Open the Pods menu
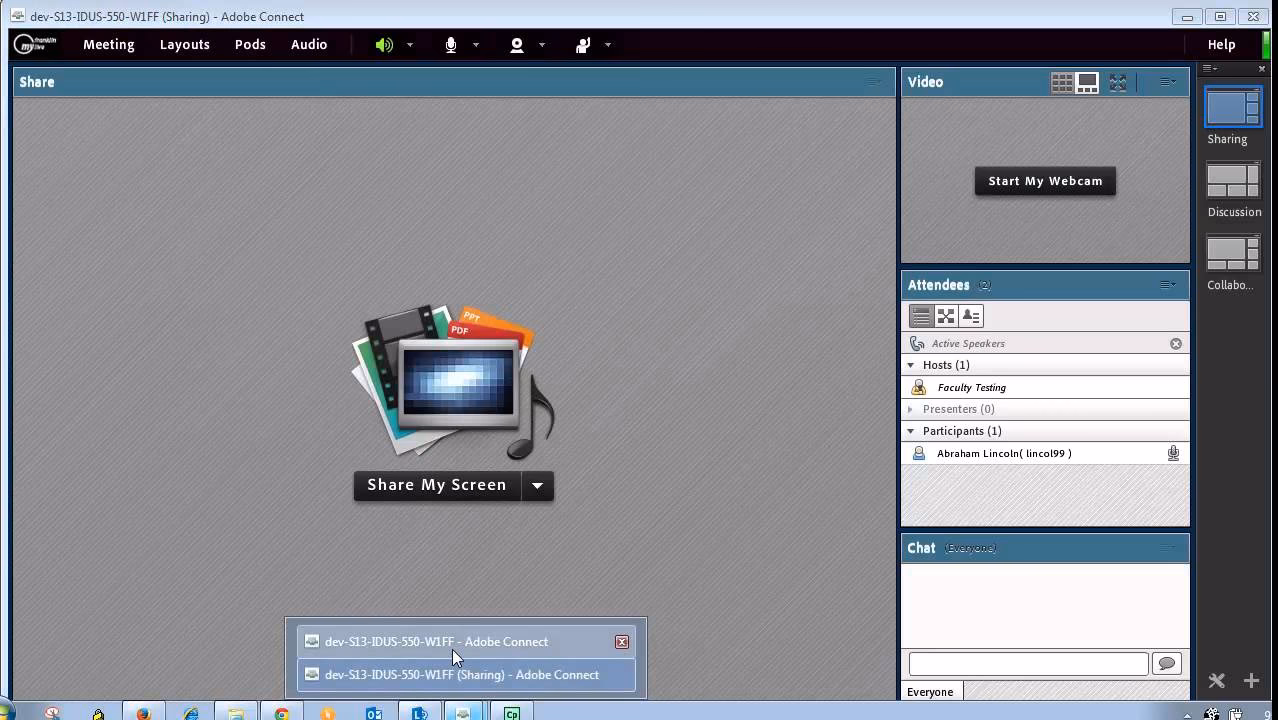Viewport: 1278px width, 720px height. pos(250,45)
